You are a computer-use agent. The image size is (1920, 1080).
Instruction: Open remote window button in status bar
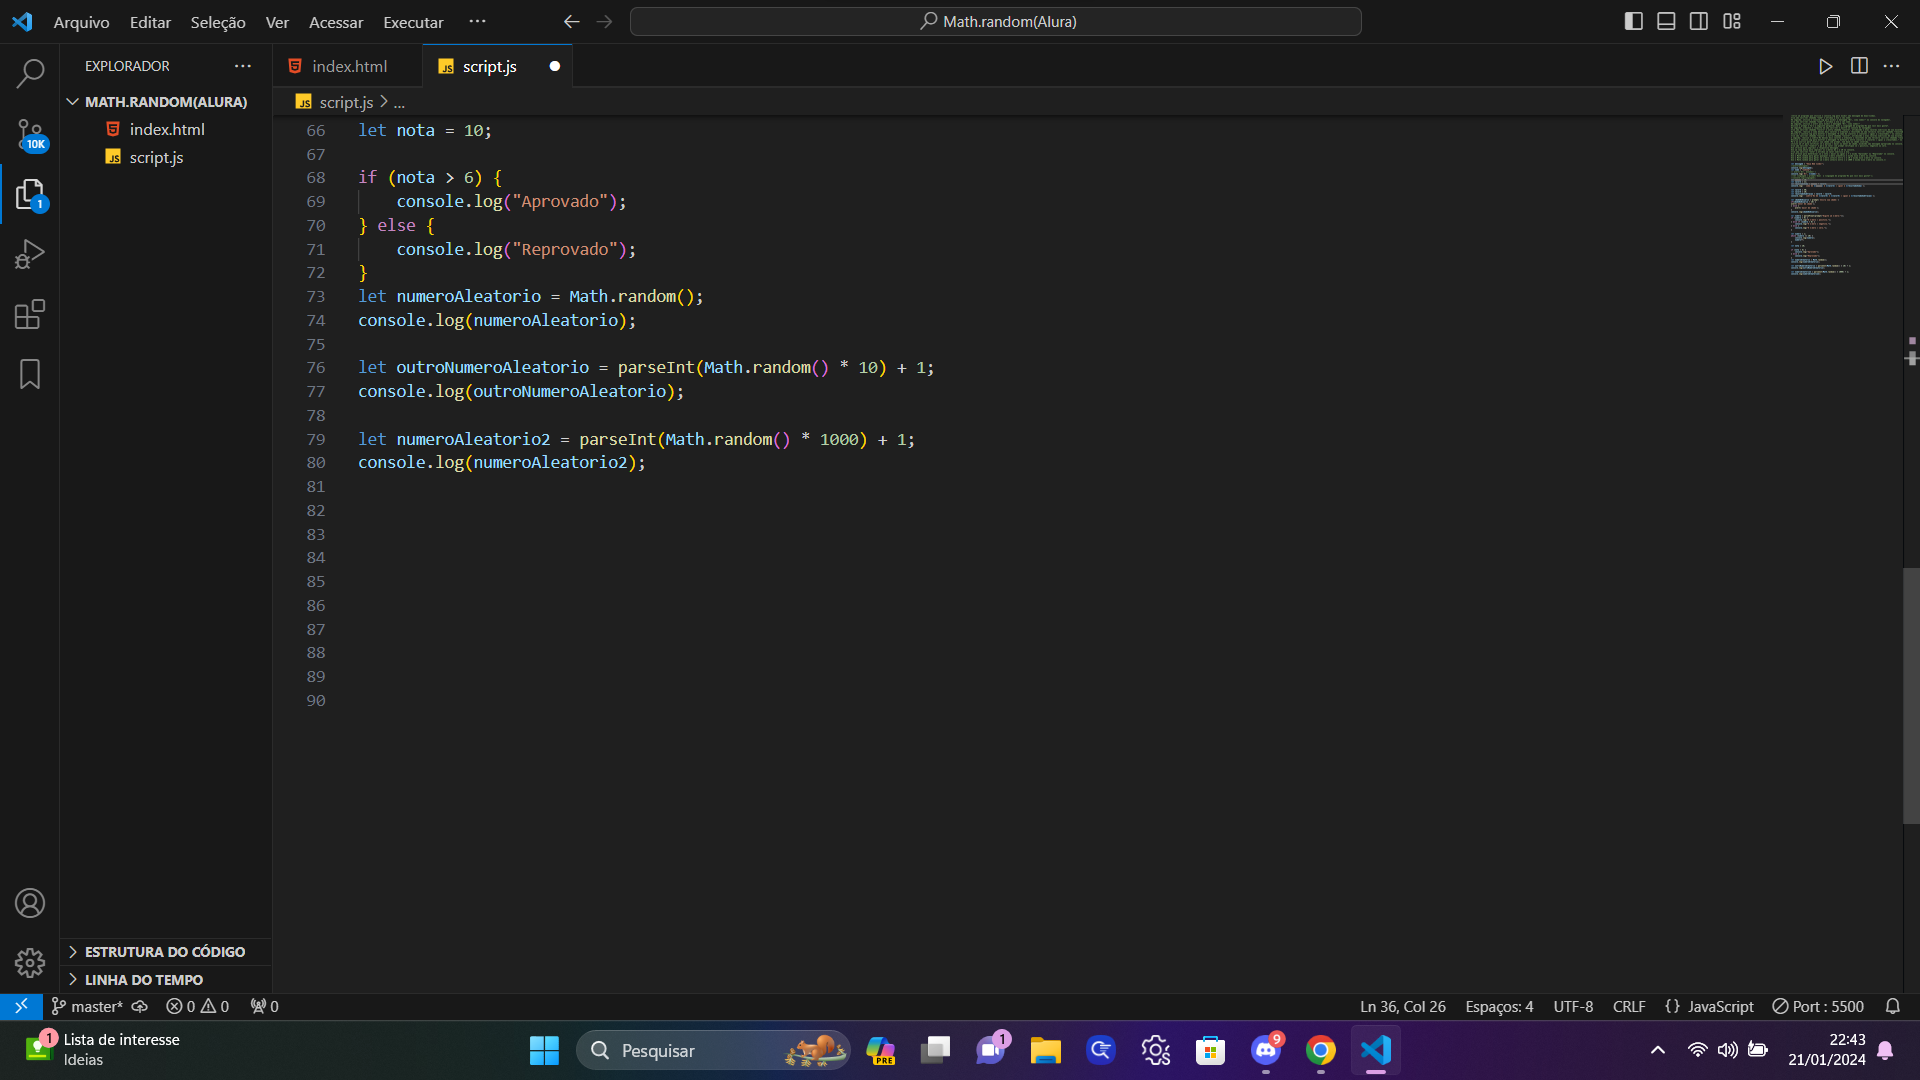[x=21, y=1006]
